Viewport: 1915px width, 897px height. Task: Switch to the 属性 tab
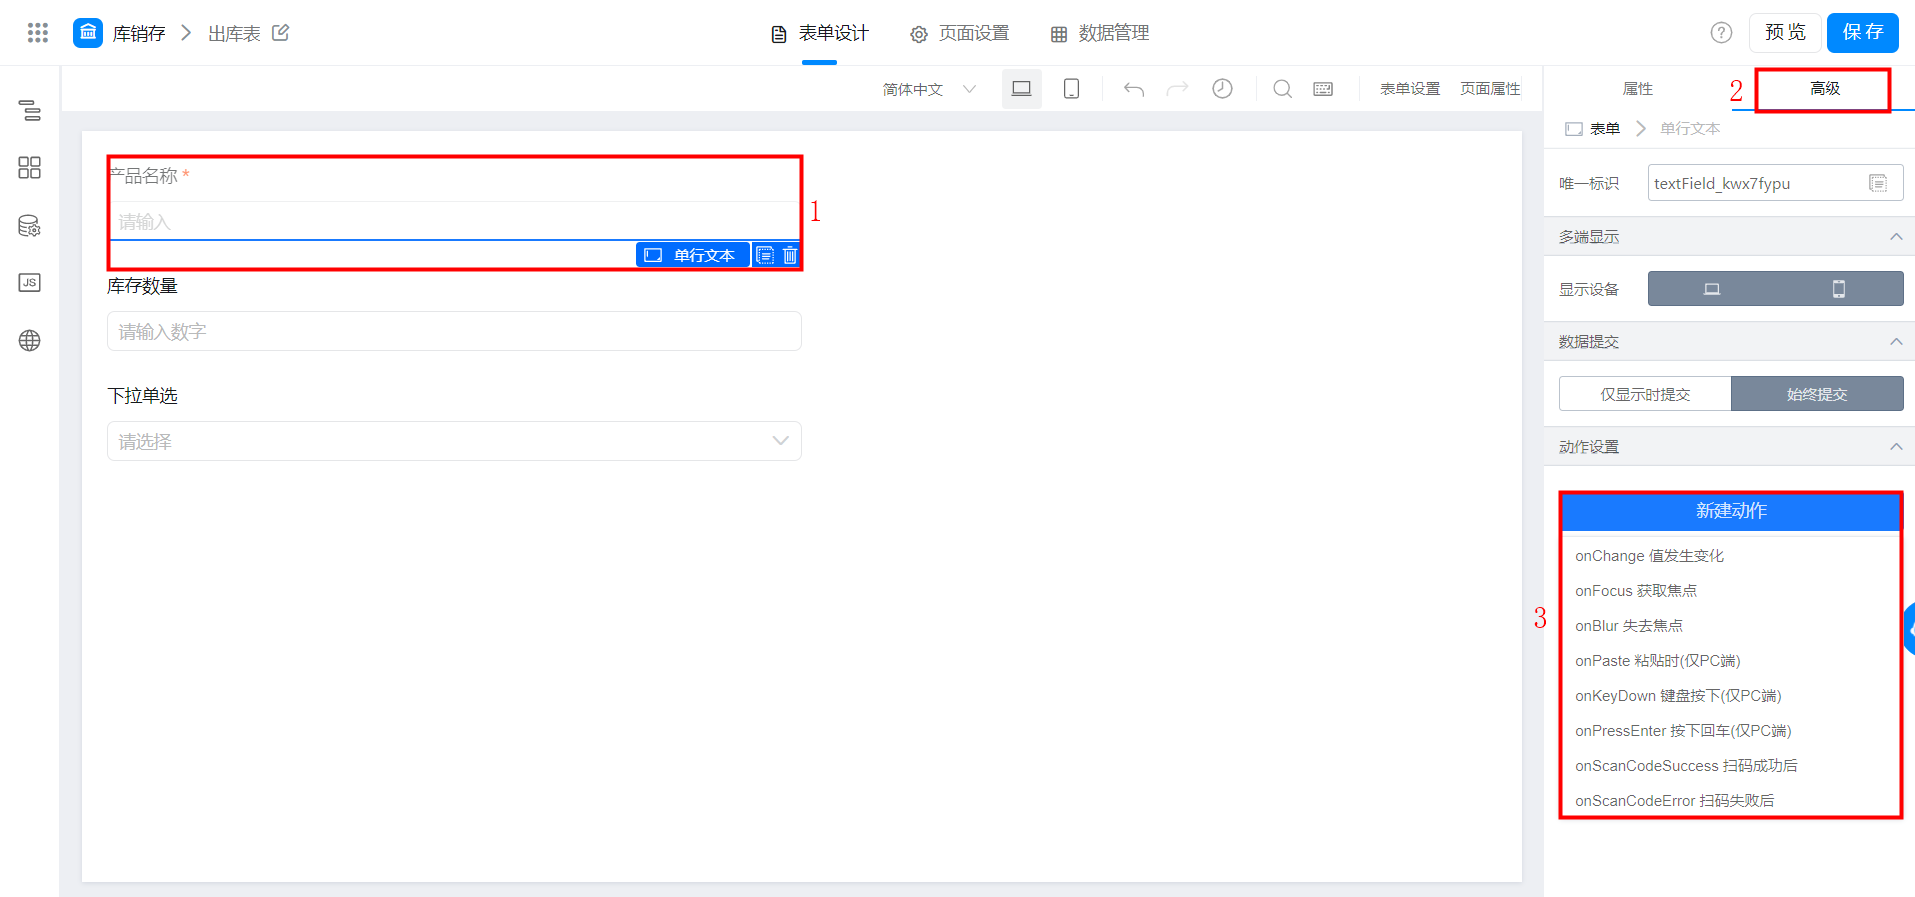(1637, 89)
